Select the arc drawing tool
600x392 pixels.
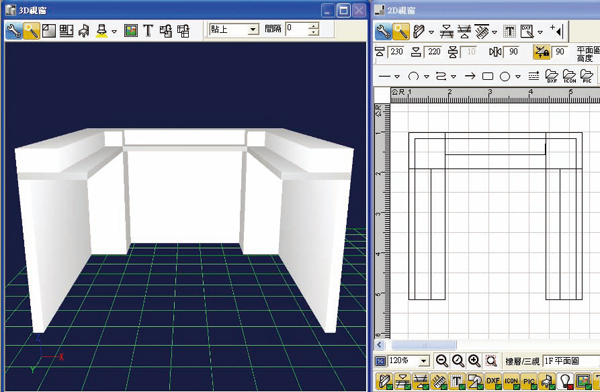[413, 76]
